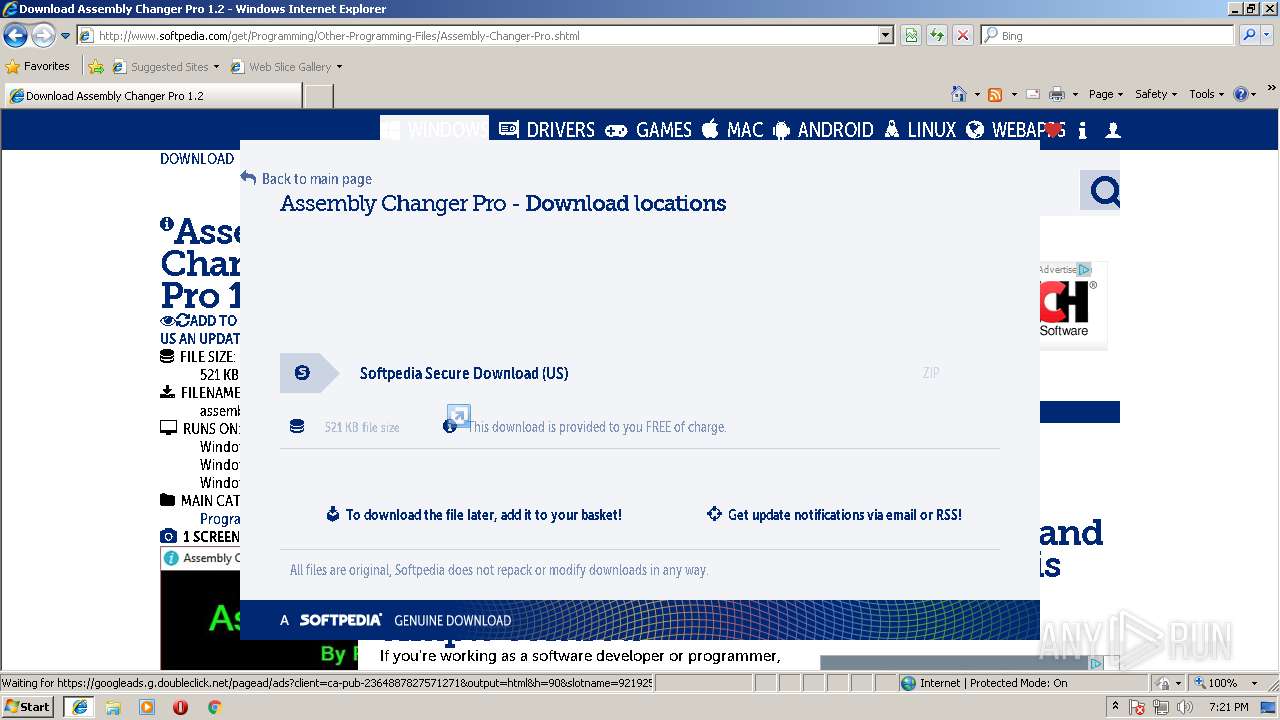Click the 7:21 PM system clock
The image size is (1280, 720).
click(1229, 707)
